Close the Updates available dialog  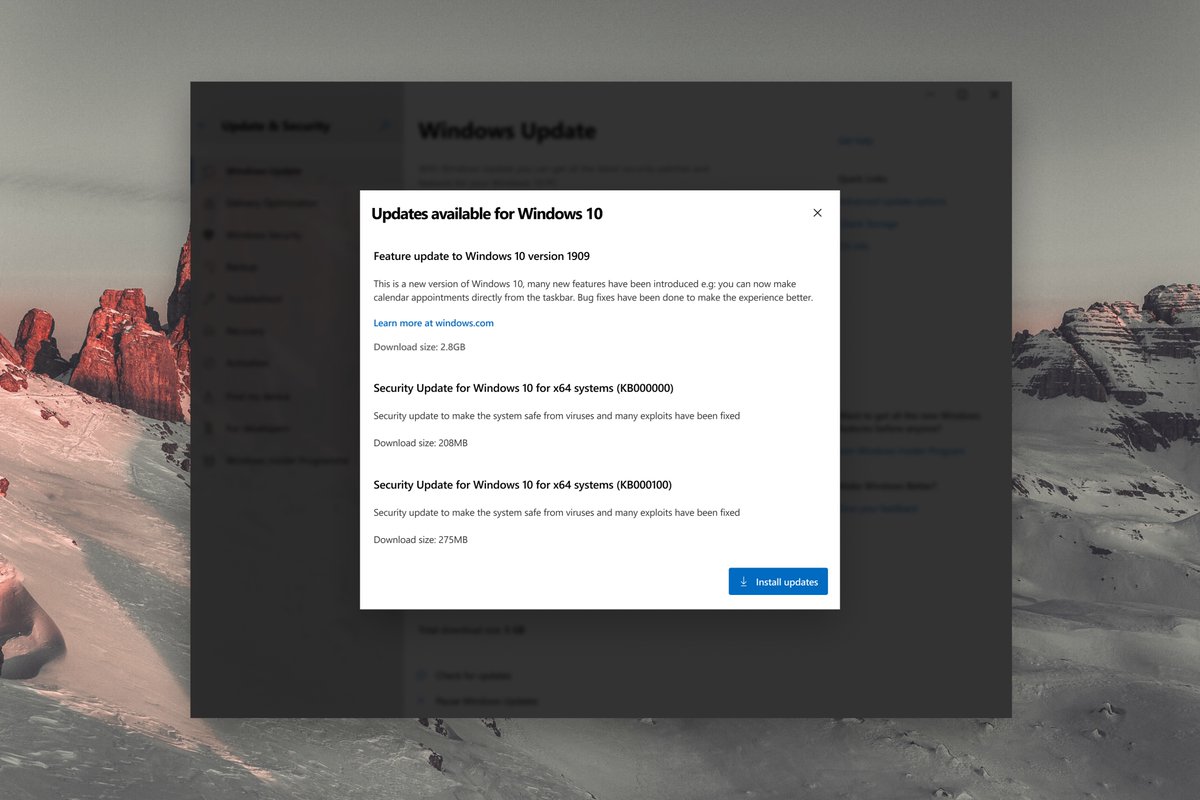(x=817, y=213)
